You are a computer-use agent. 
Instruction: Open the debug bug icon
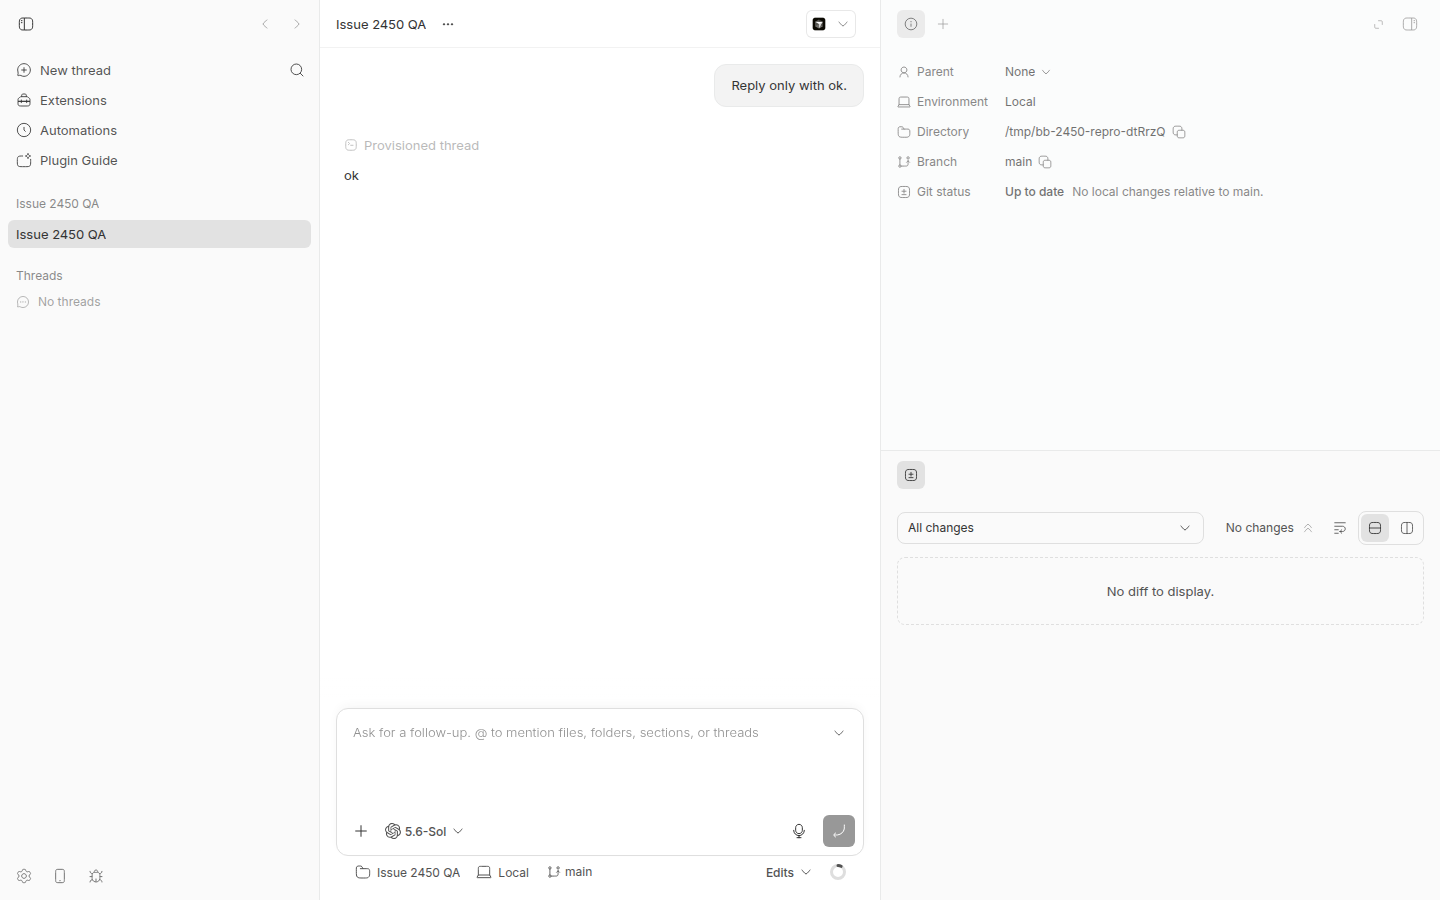click(x=96, y=876)
